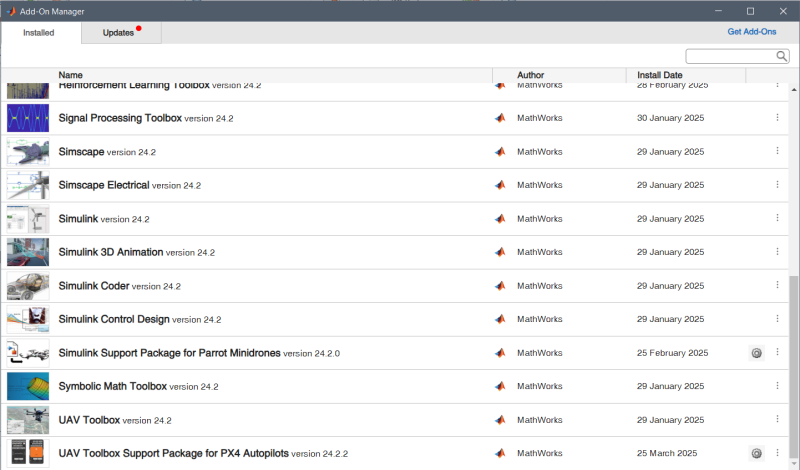Image resolution: width=800 pixels, height=470 pixels.
Task: Click the vertical scrollbar thumb
Action: click(x=794, y=365)
